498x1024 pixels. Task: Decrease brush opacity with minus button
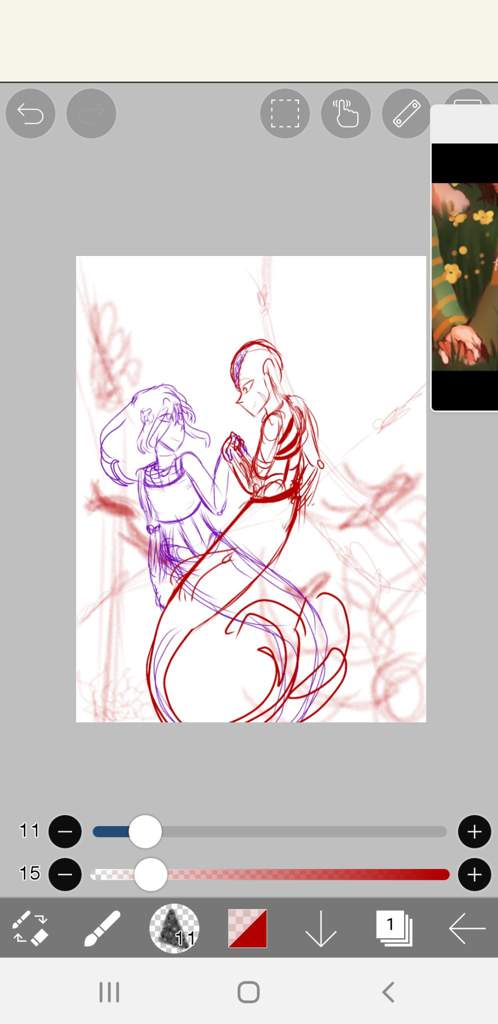pos(65,874)
